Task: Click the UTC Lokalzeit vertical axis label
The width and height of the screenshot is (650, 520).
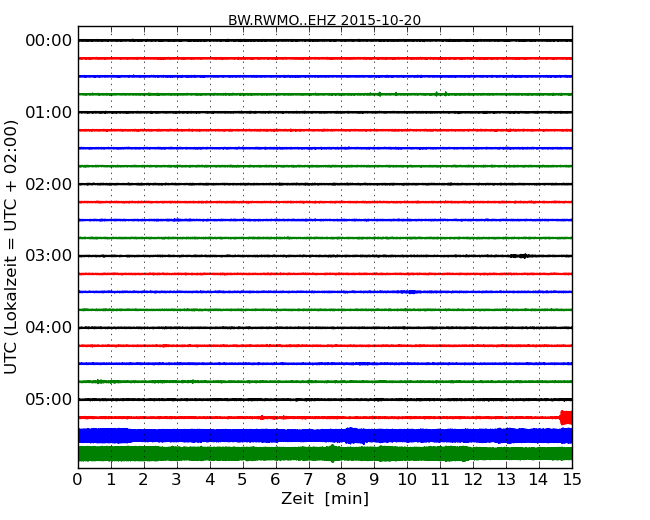Action: (x=11, y=247)
